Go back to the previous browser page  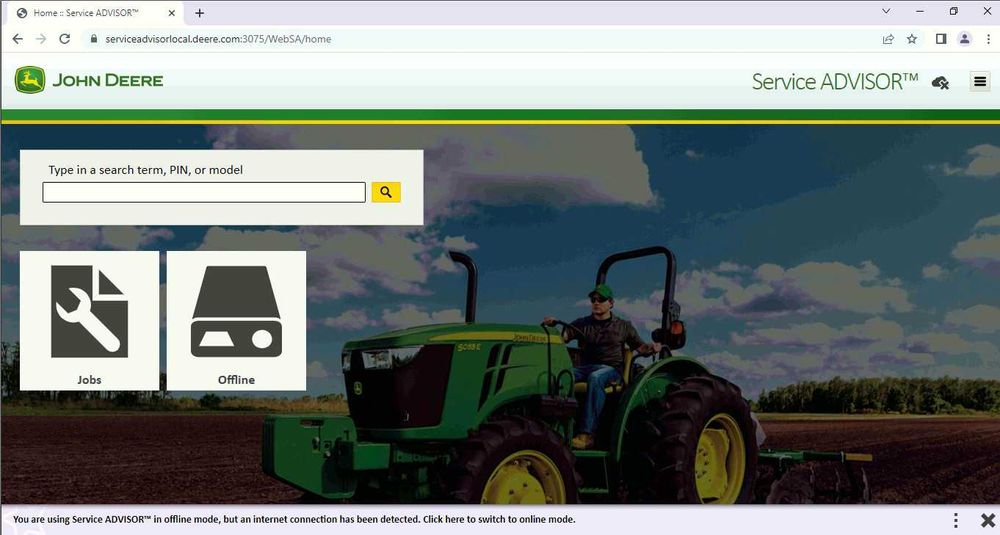pyautogui.click(x=17, y=39)
